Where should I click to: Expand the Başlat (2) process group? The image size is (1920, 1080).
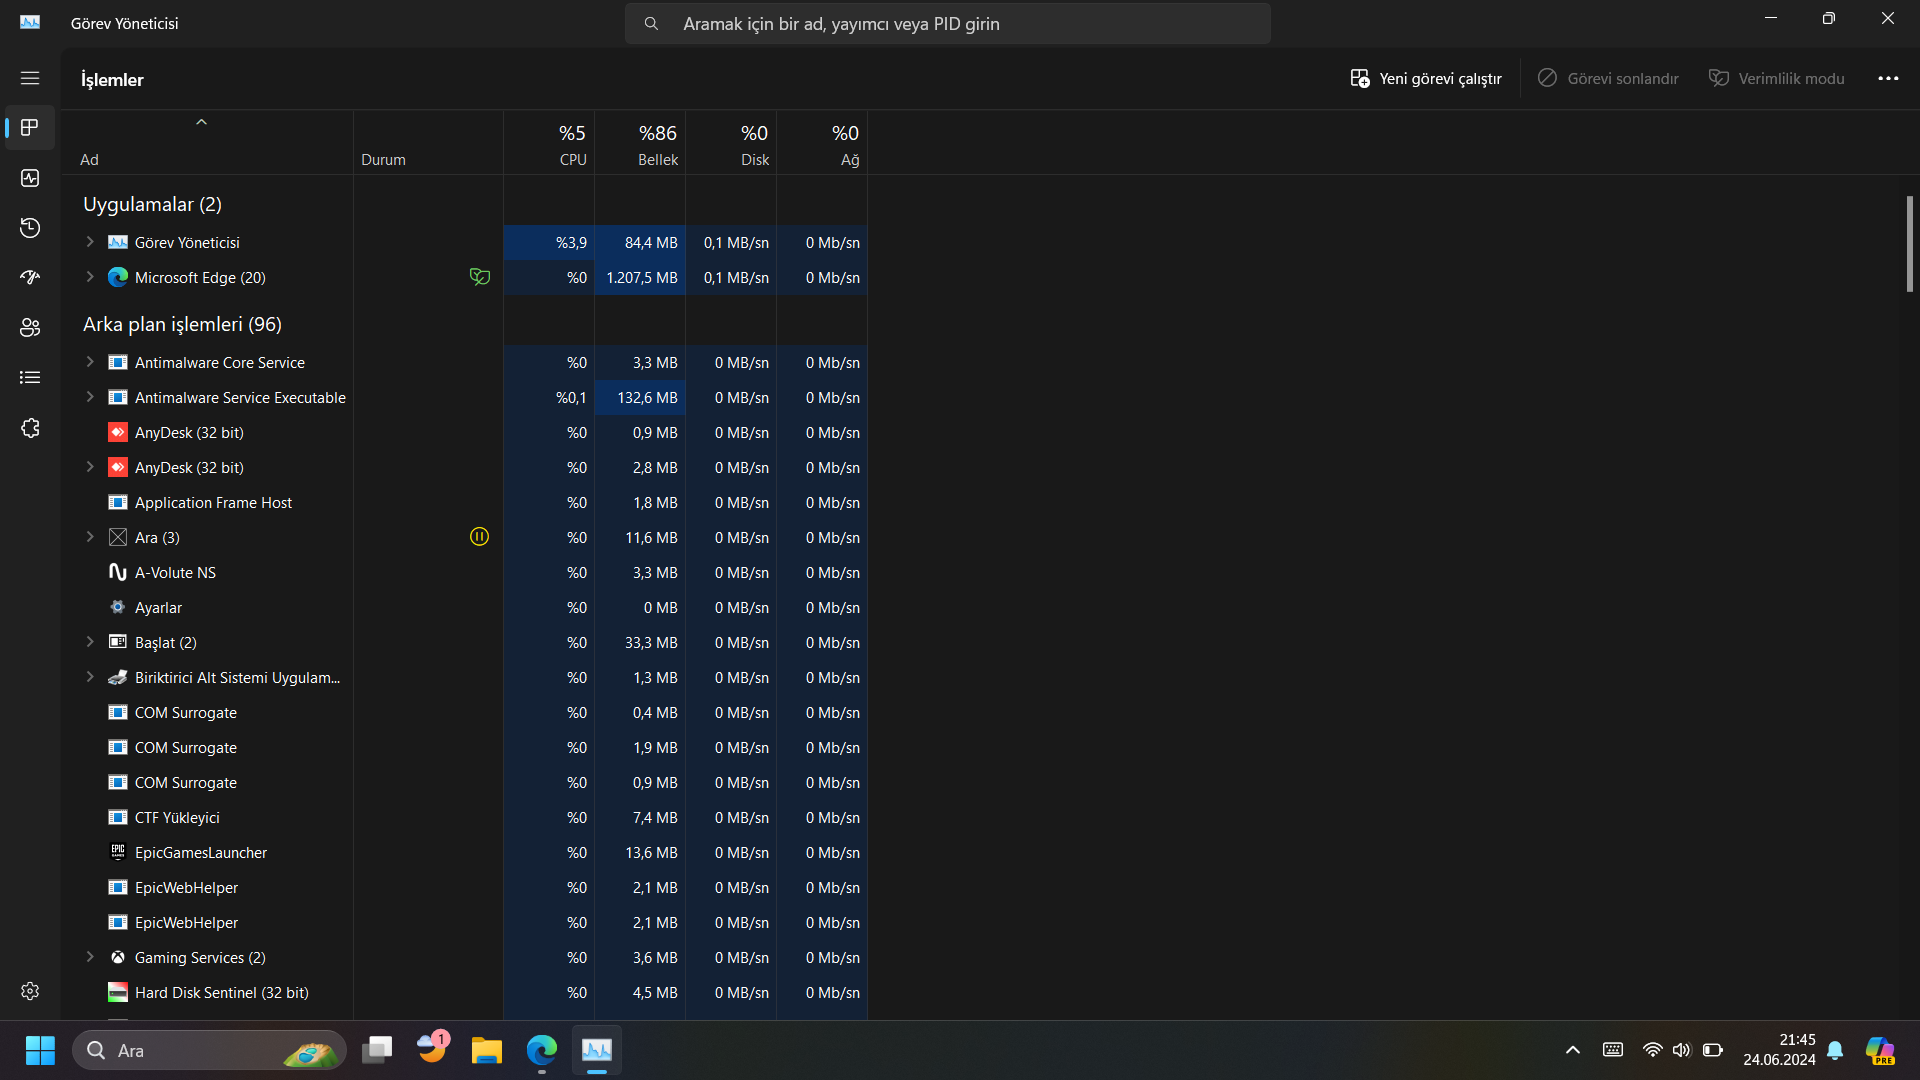coord(90,642)
